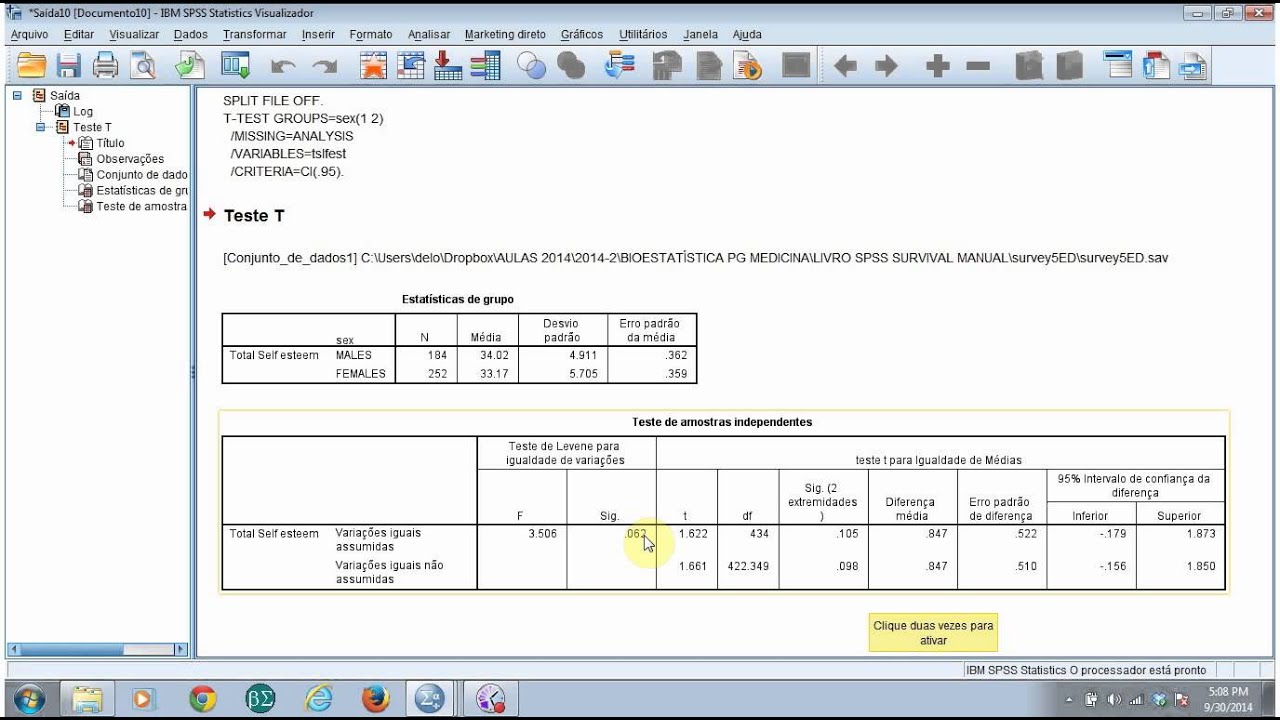The height and width of the screenshot is (720, 1280).
Task: Click the processor ready status bar text
Action: (1086, 670)
